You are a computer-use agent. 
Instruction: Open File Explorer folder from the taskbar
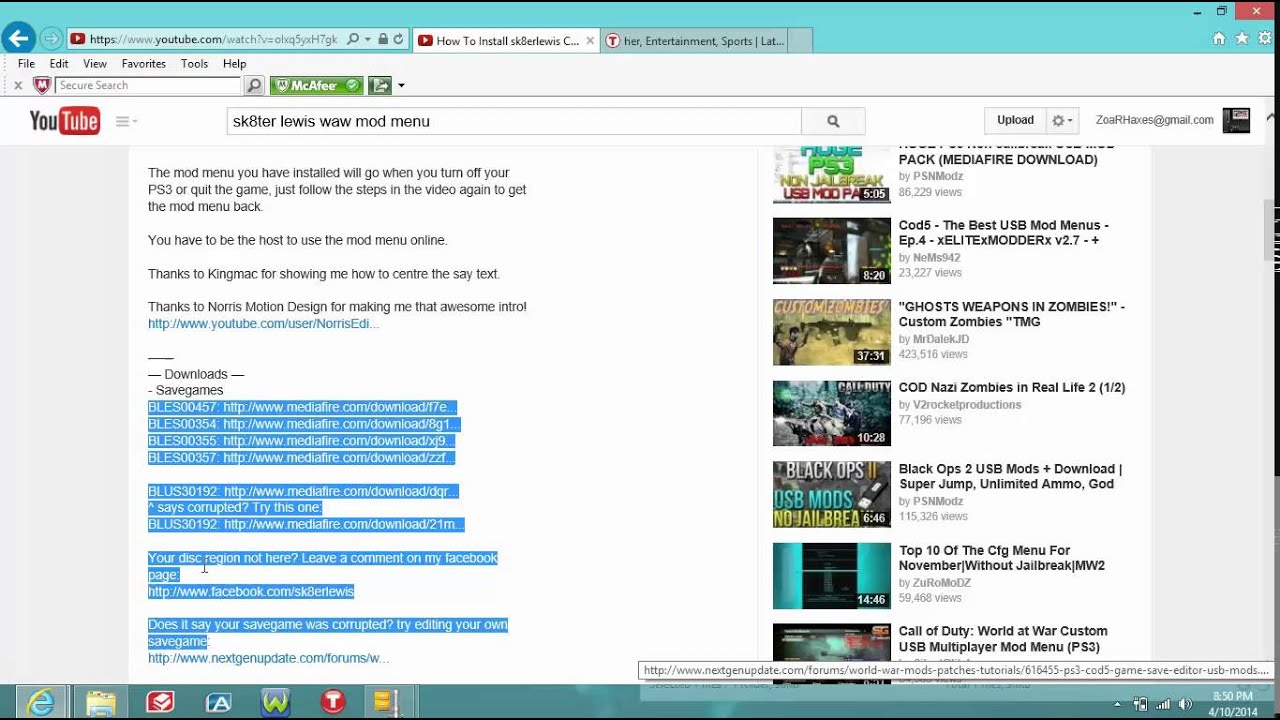[100, 703]
